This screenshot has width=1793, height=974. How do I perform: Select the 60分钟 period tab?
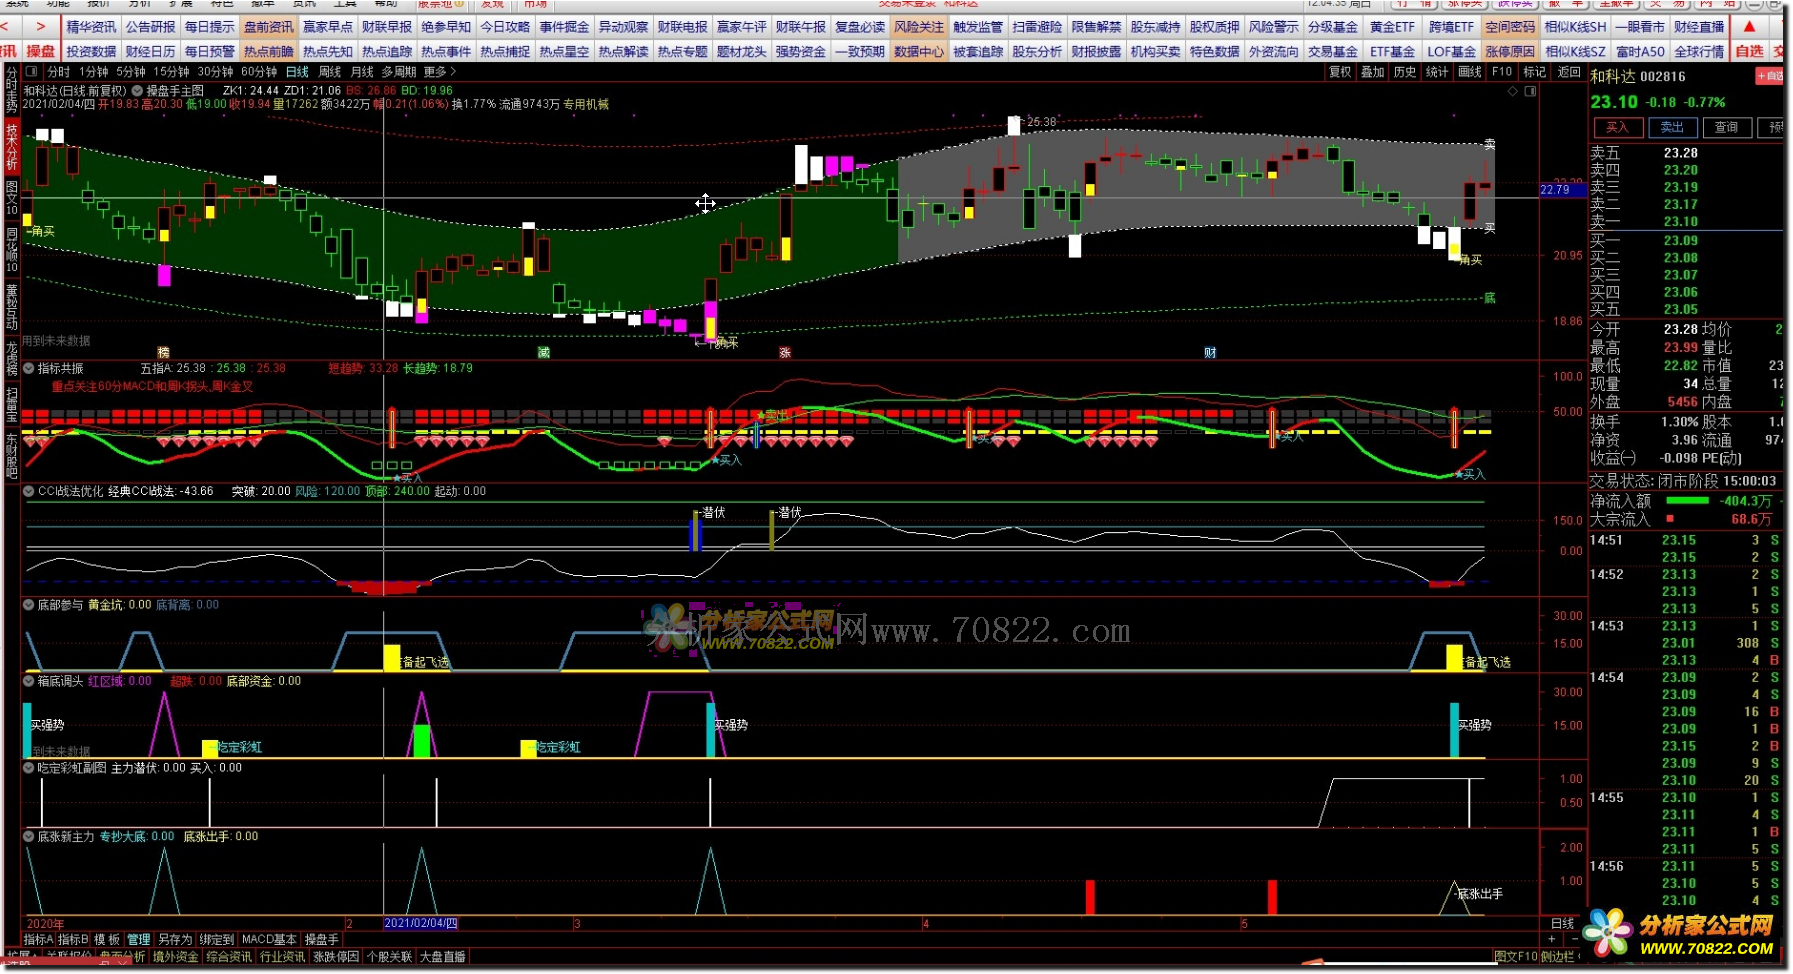(x=259, y=72)
